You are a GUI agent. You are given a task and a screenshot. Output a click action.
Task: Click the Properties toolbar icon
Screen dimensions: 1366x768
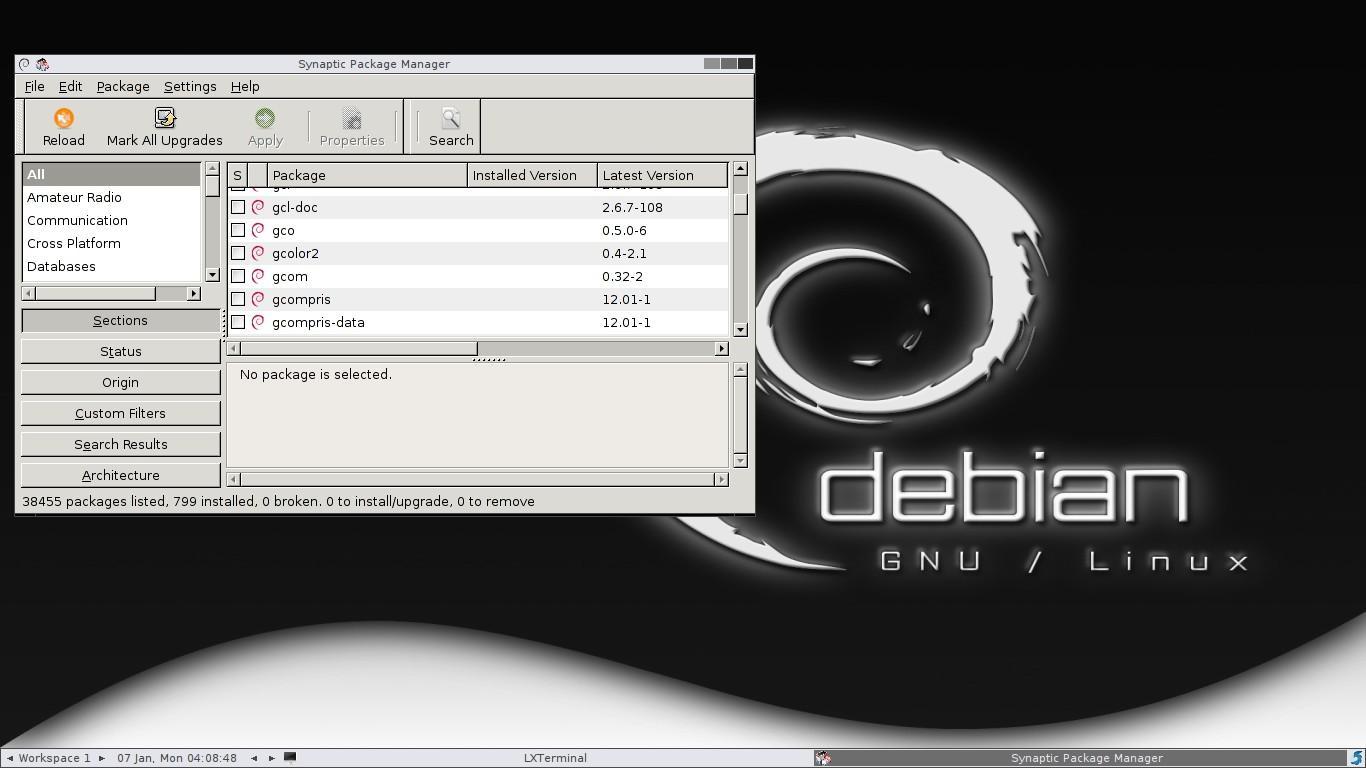(x=352, y=119)
